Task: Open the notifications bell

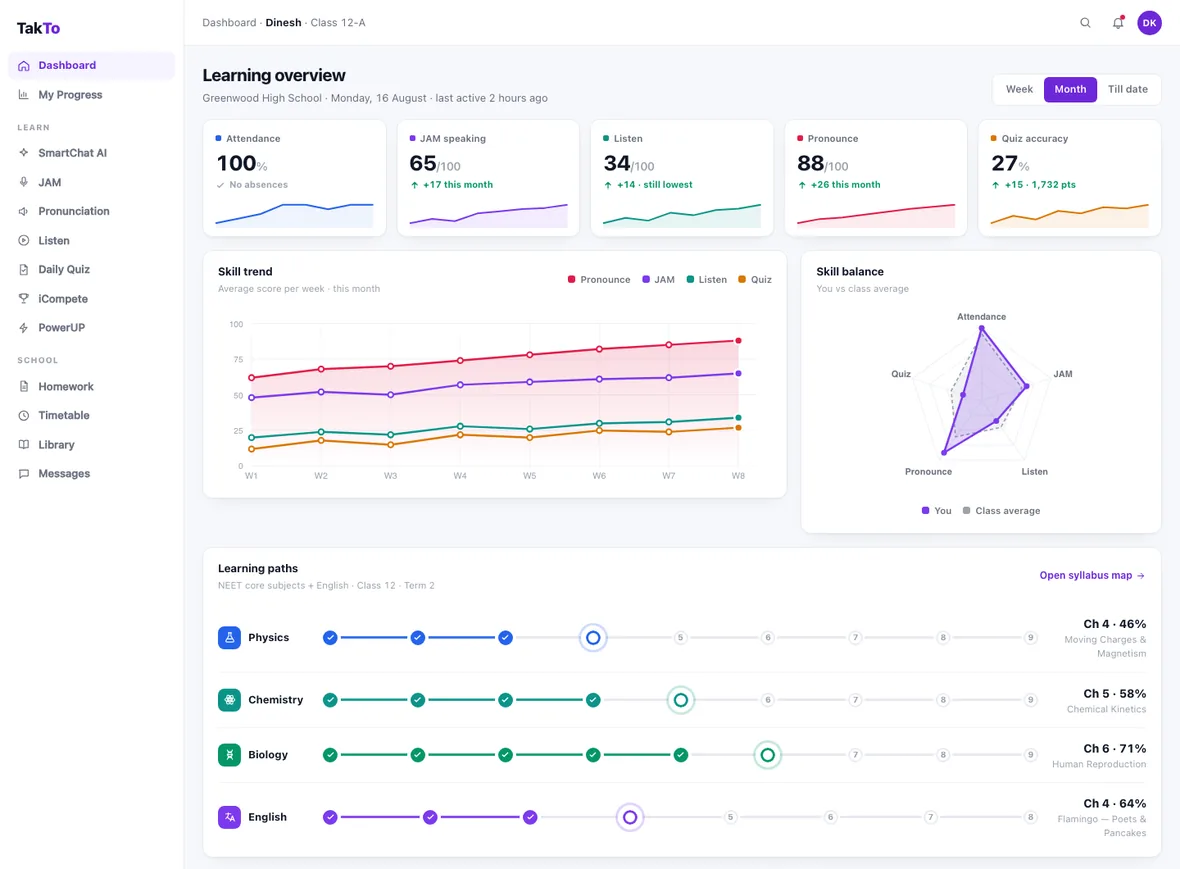Action: [1118, 23]
